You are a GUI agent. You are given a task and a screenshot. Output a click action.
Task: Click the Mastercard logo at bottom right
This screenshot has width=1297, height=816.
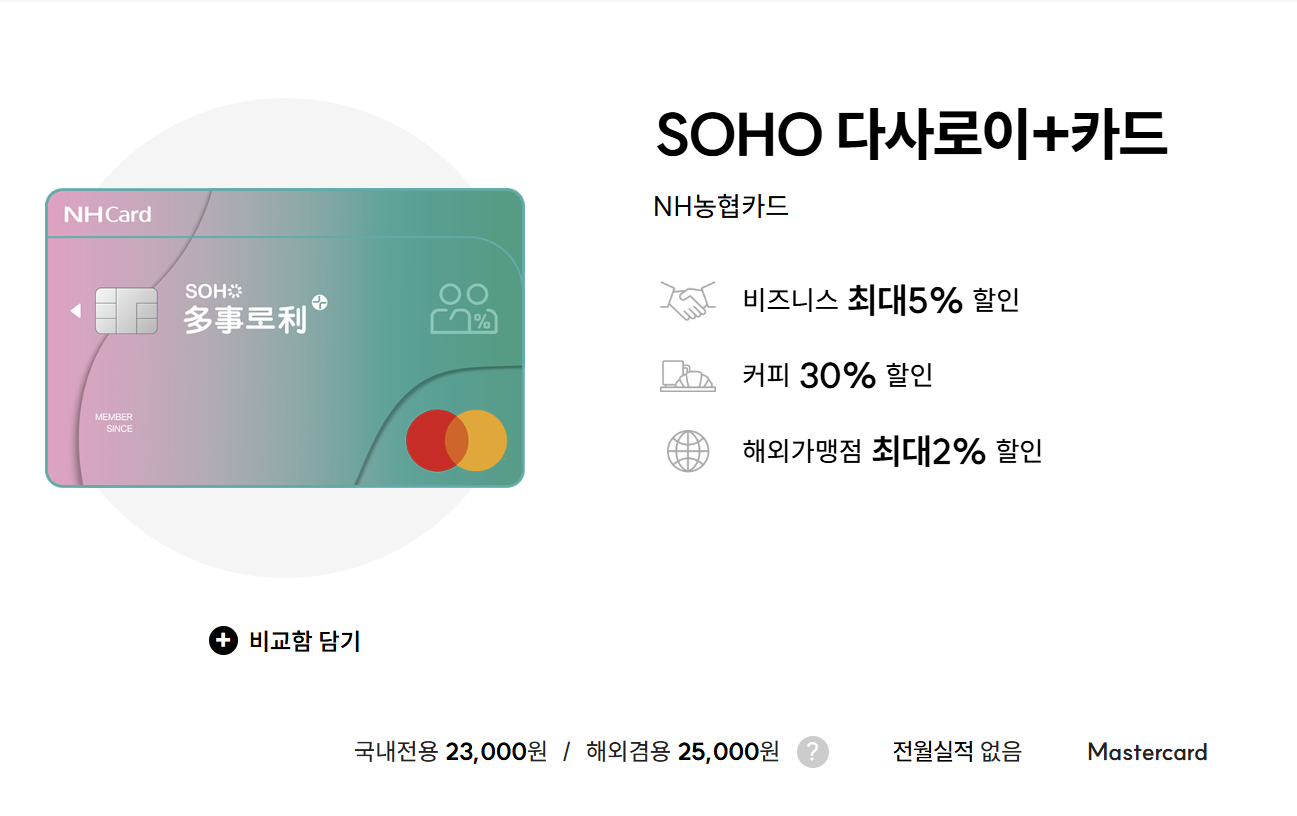pyautogui.click(x=1146, y=752)
